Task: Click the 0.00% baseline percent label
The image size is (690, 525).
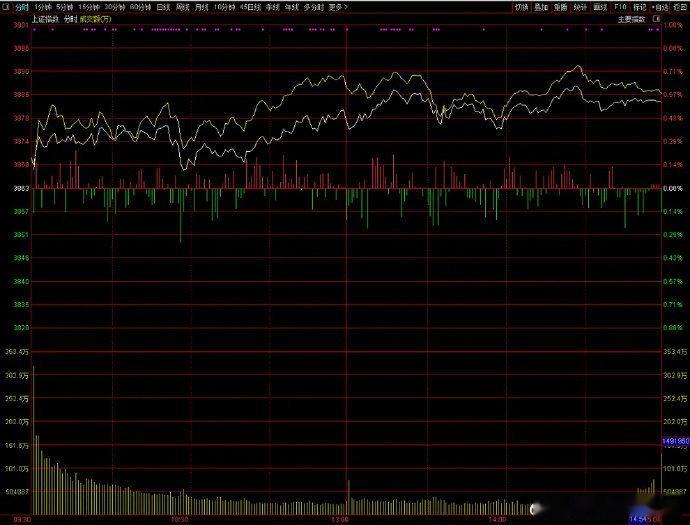Action: pyautogui.click(x=672, y=188)
